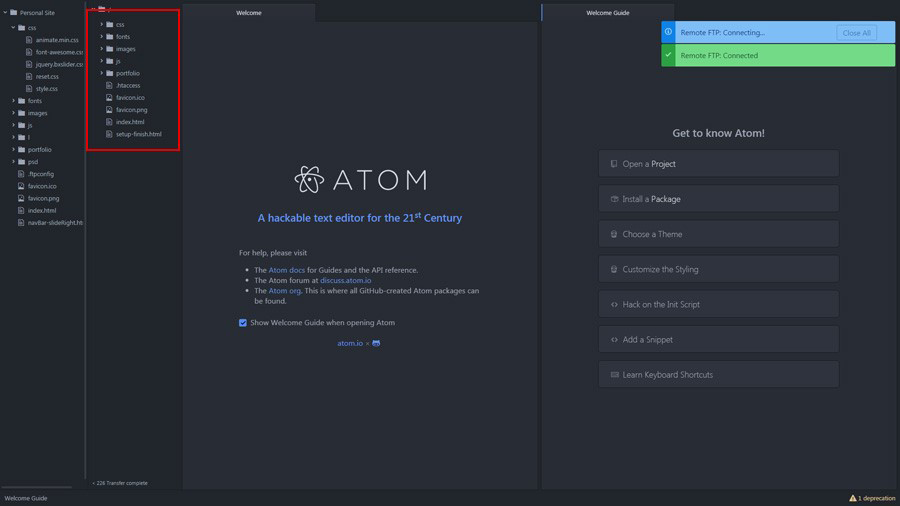Click the Atom logo on Welcome page
900x506 pixels.
click(360, 180)
